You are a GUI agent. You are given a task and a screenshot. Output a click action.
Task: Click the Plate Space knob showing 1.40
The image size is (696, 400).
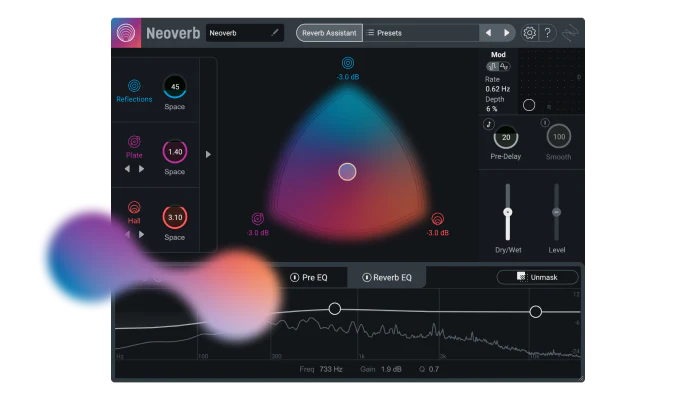pyautogui.click(x=175, y=152)
